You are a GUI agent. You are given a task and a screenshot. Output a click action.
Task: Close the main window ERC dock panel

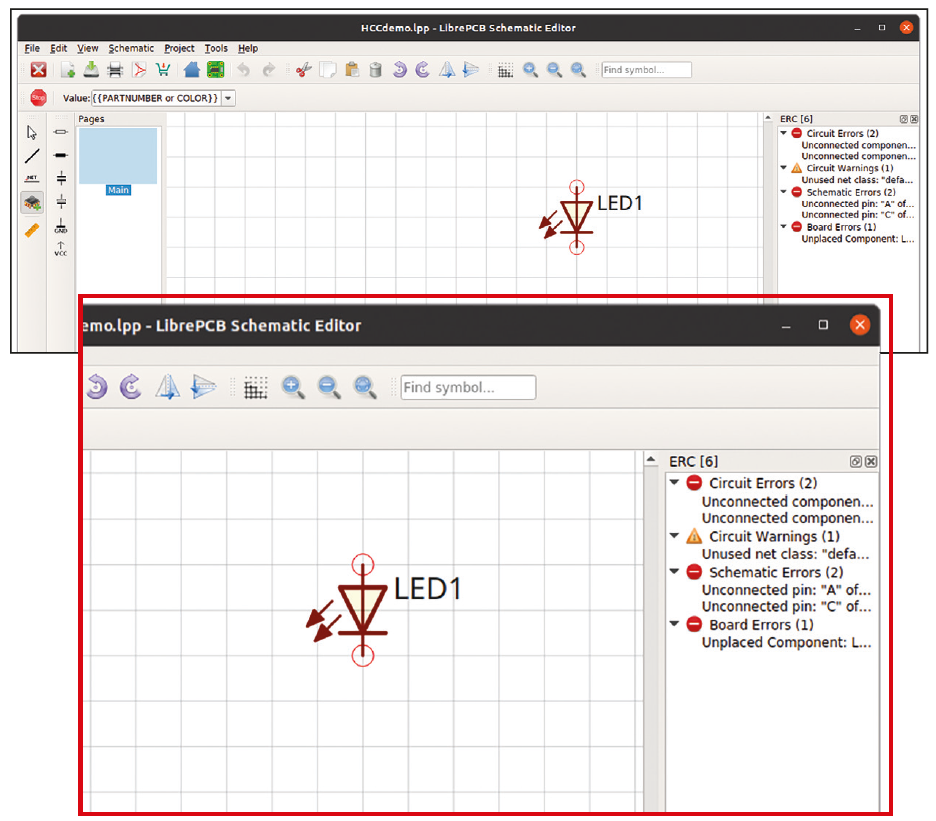pyautogui.click(x=914, y=119)
